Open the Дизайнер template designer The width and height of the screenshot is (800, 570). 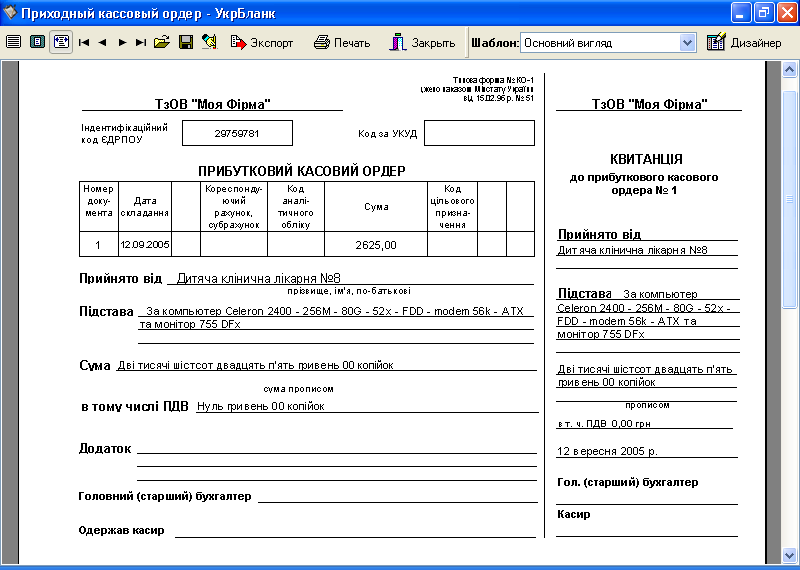[744, 43]
